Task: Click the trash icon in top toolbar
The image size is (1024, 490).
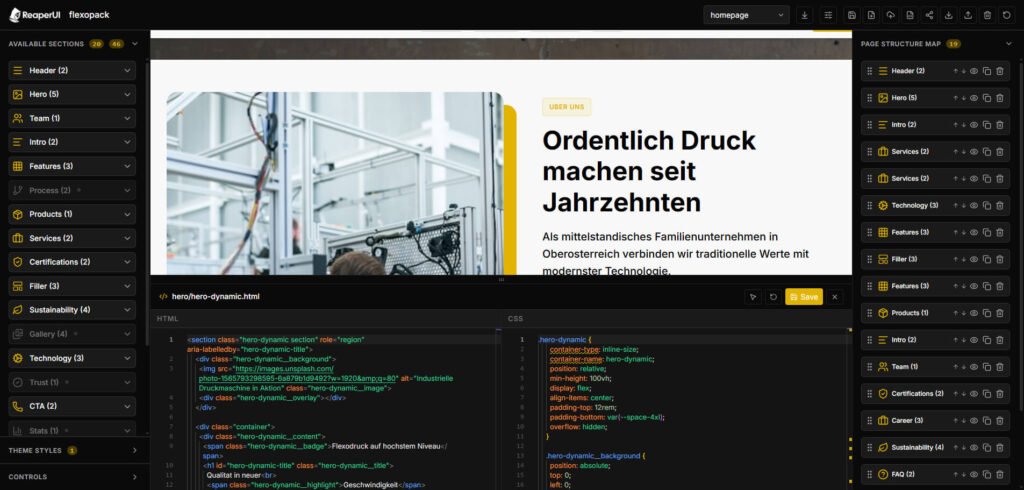Action: click(987, 15)
